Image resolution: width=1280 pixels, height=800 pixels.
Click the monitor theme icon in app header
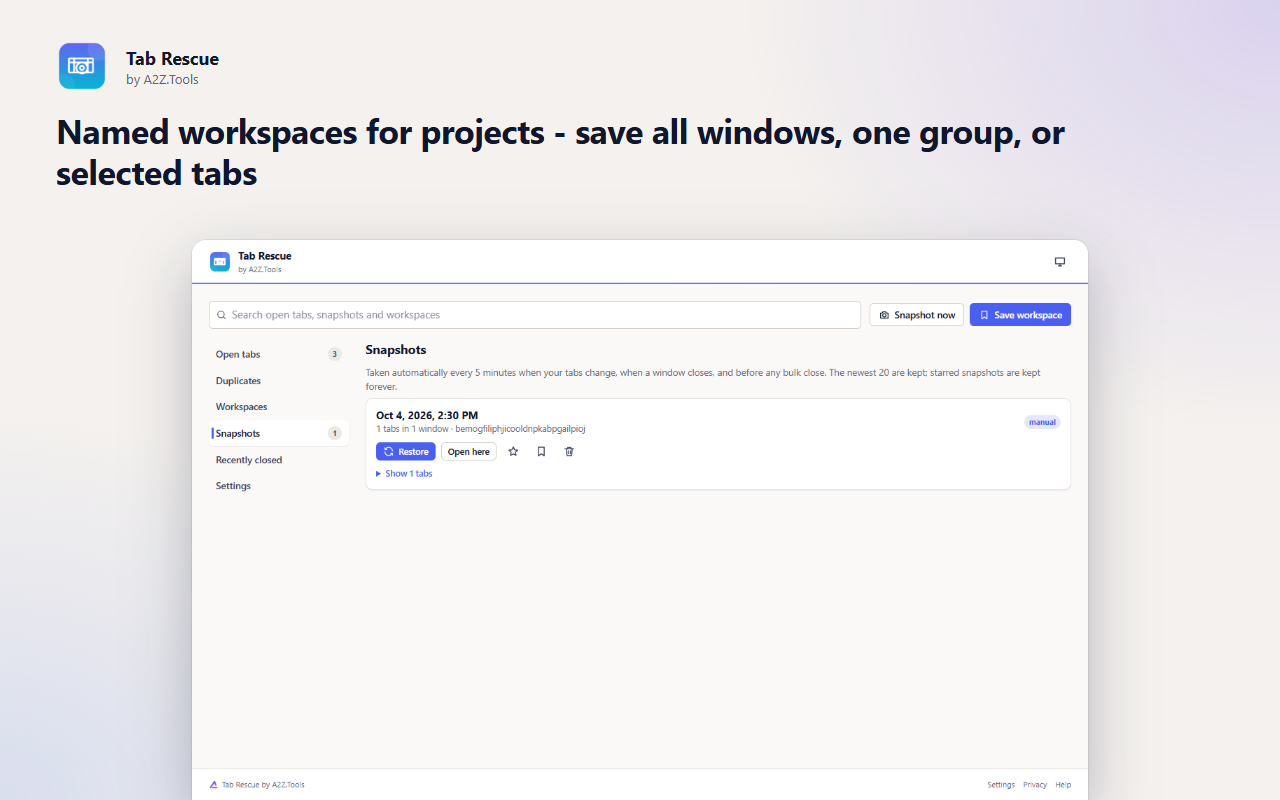(x=1060, y=262)
